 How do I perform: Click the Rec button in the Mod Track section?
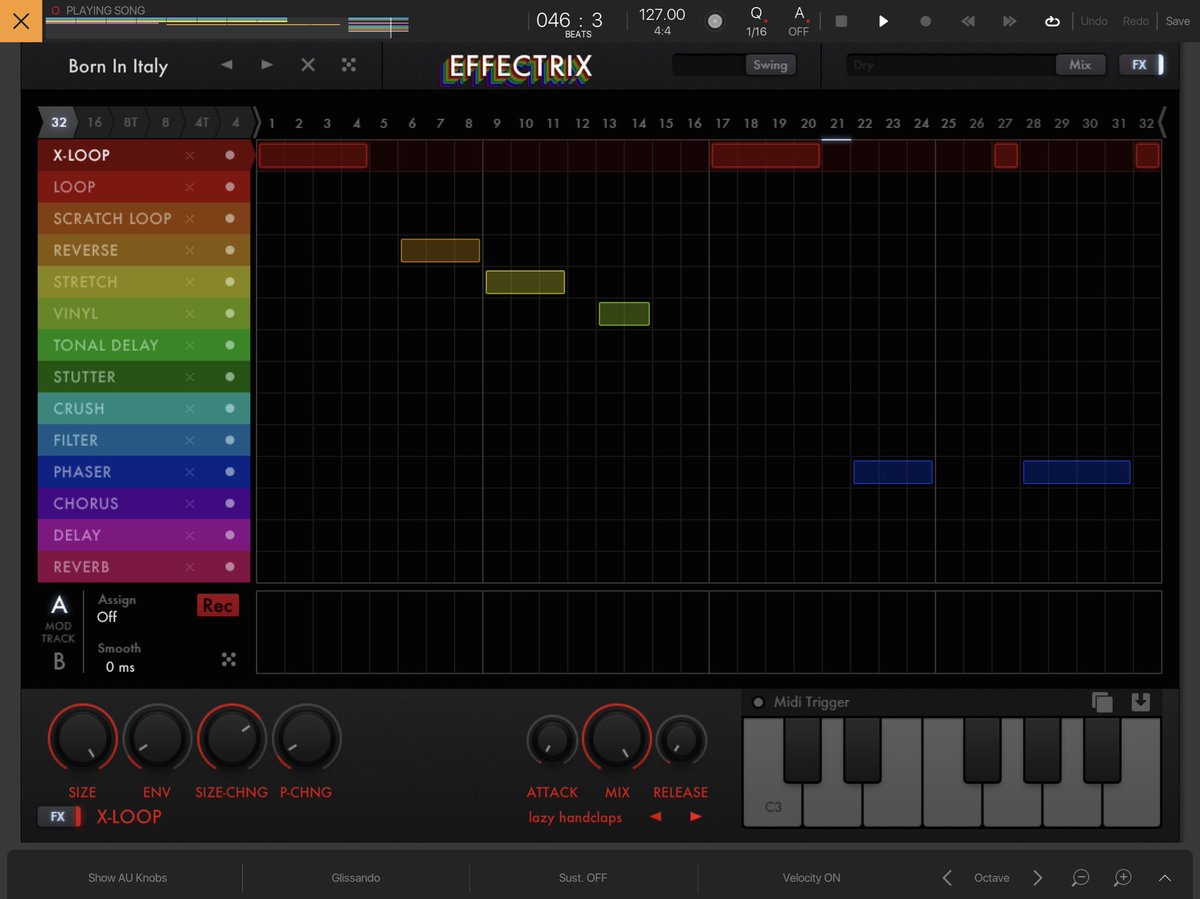coord(217,605)
